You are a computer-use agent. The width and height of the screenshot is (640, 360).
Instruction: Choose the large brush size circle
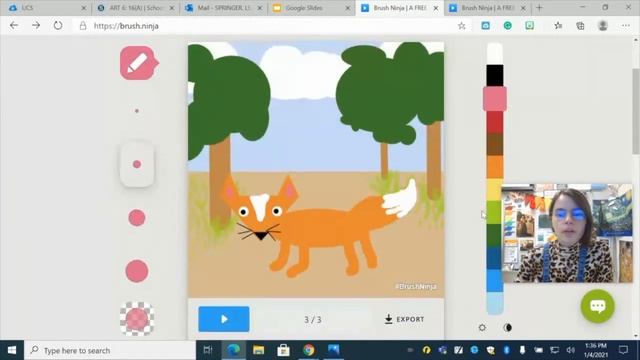(x=137, y=271)
